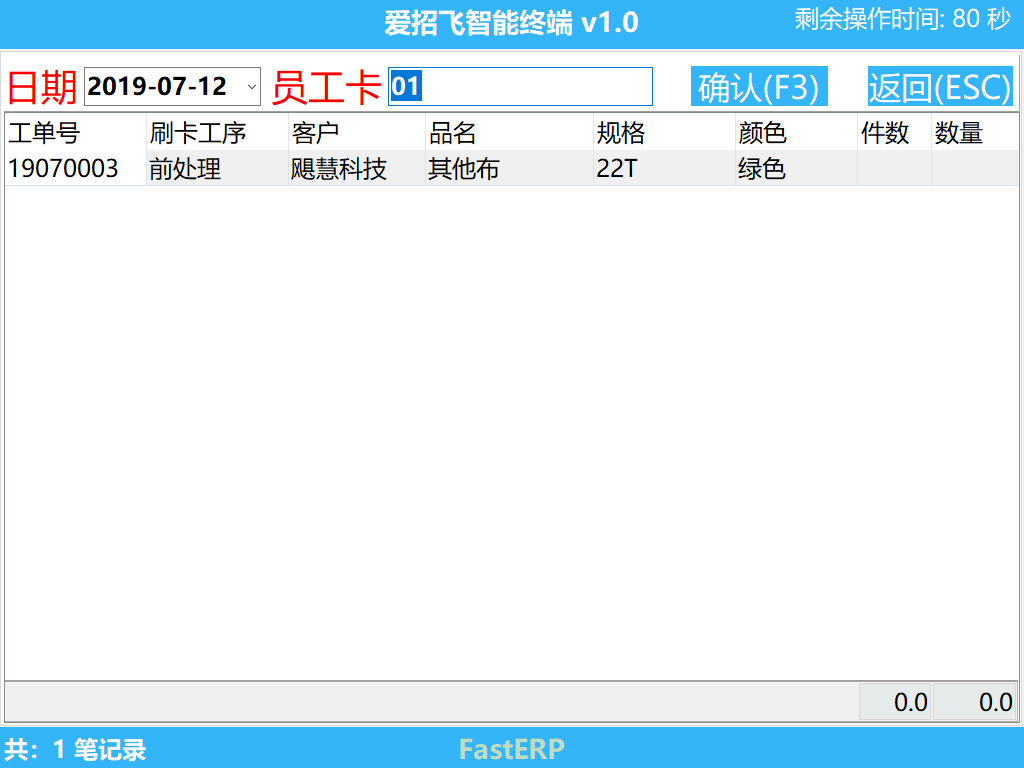Click the 品名 column header
Viewport: 1024px width, 768px height.
509,133
